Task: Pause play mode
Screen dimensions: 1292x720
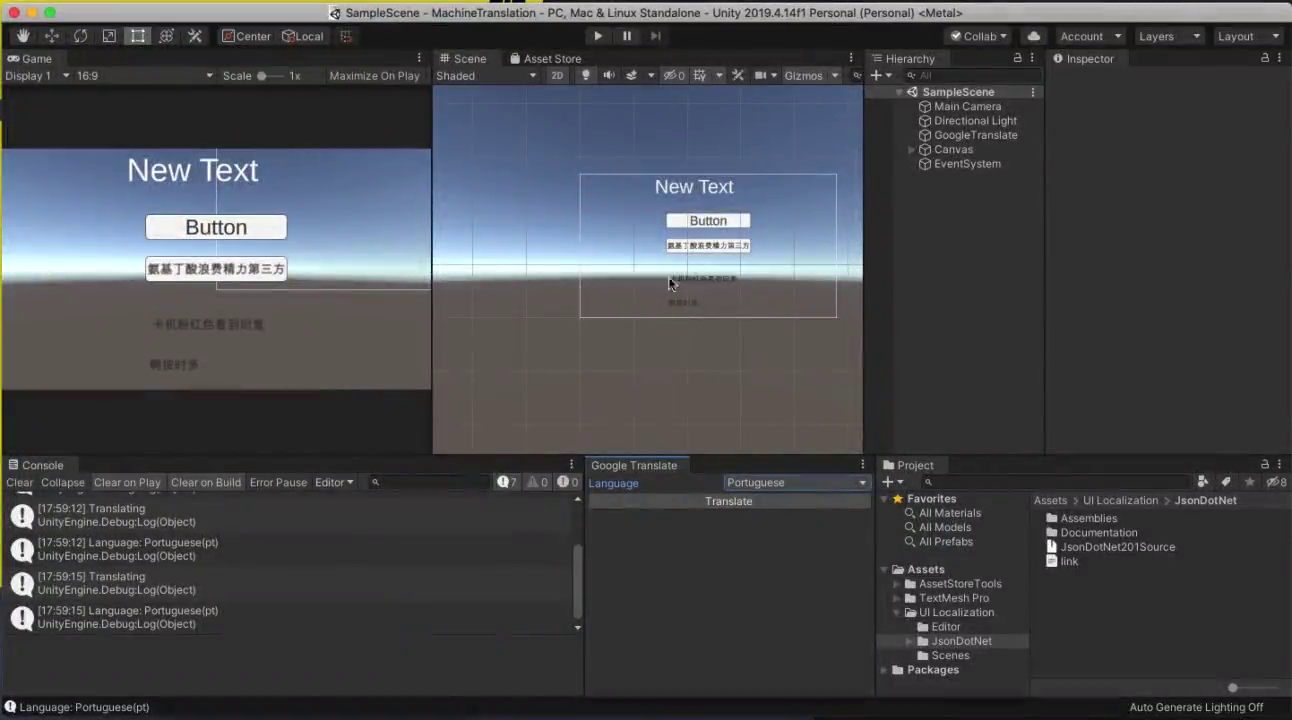Action: [627, 36]
